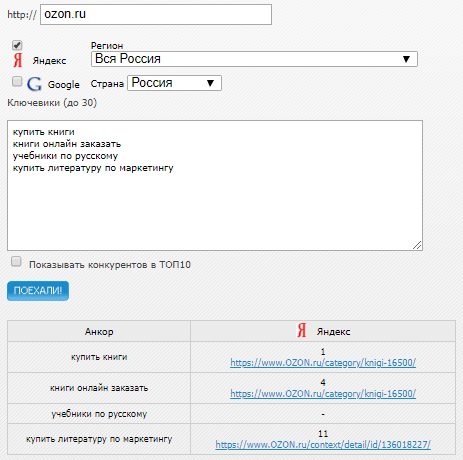Open the Страна dropdown Россия
Screen dimensions: 463x460
pos(174,83)
